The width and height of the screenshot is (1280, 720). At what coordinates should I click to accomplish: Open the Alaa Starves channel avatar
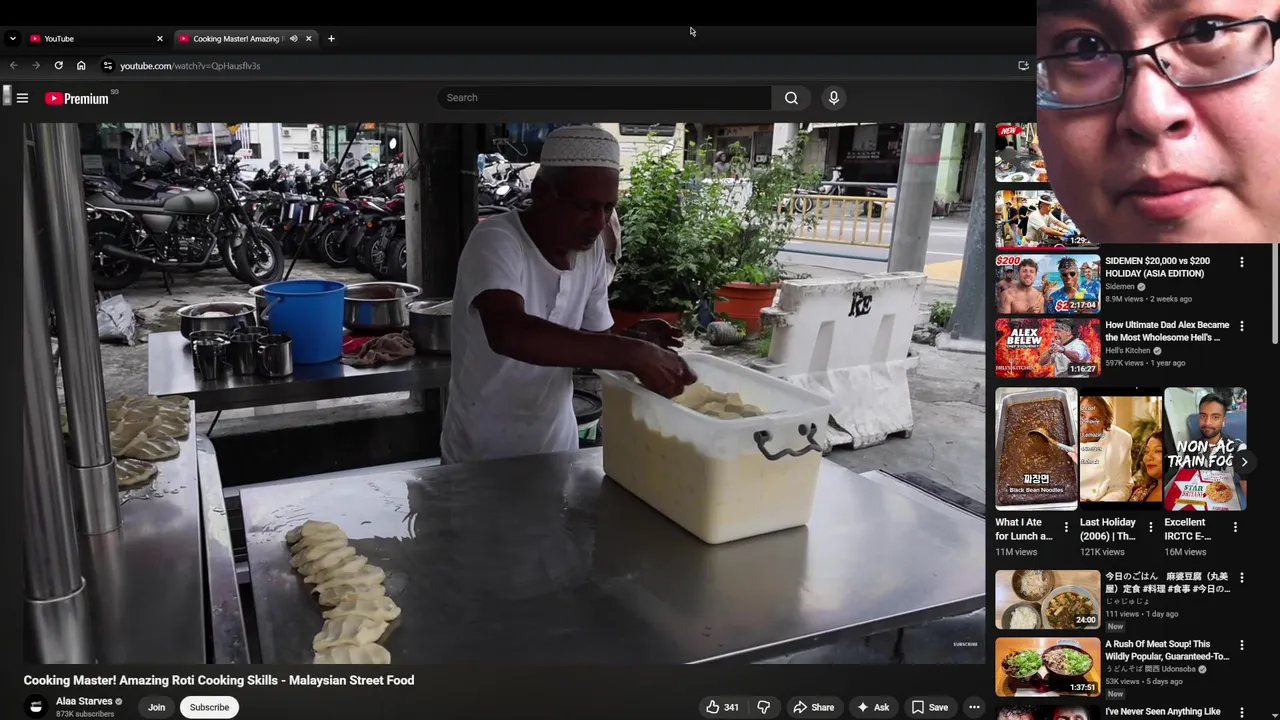point(36,707)
